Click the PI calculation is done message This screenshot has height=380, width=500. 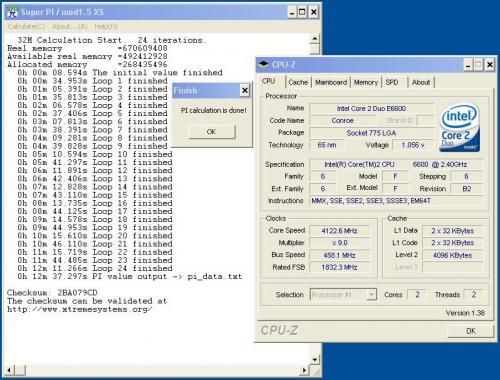tap(214, 110)
